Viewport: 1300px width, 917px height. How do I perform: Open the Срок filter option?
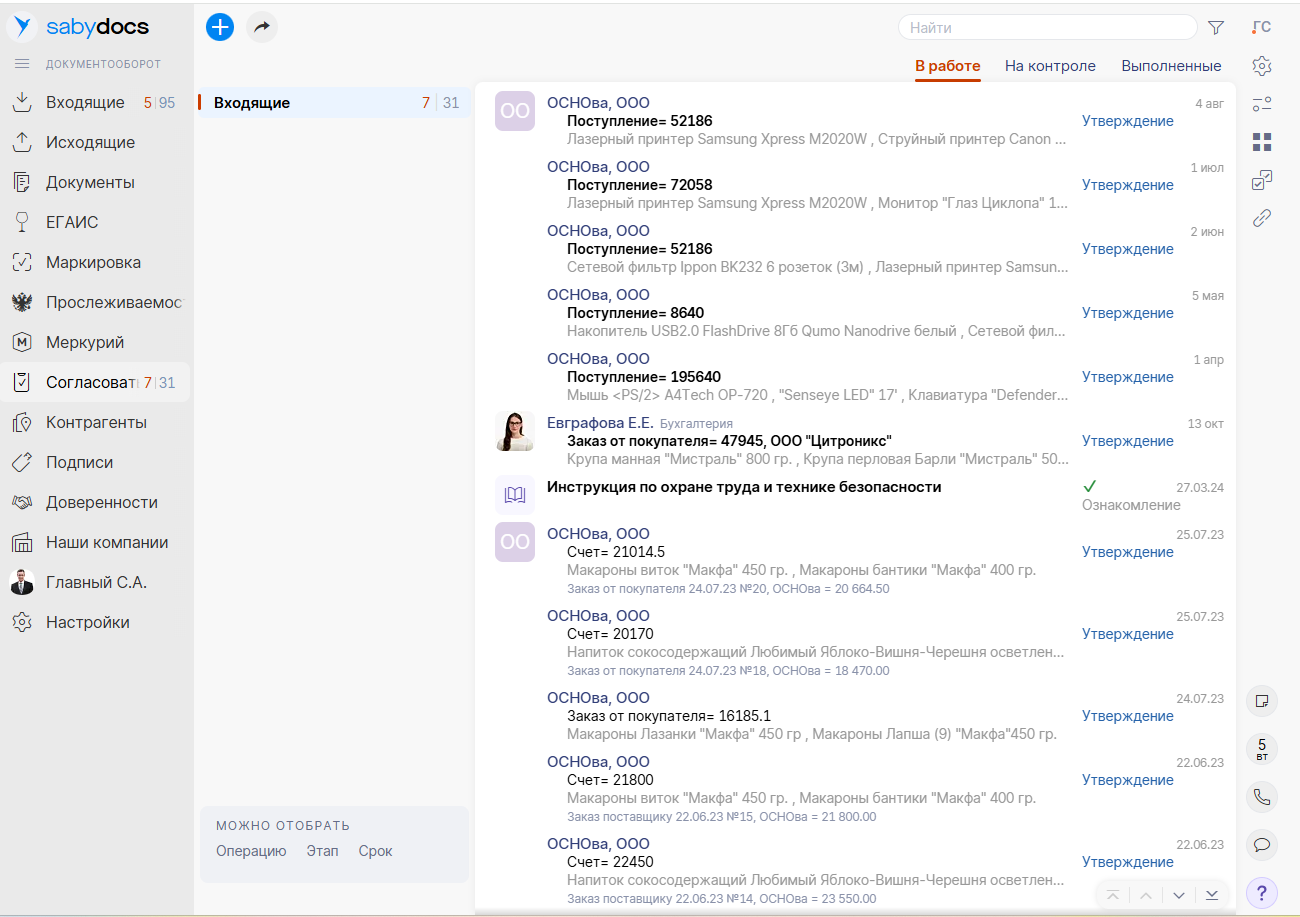point(375,851)
